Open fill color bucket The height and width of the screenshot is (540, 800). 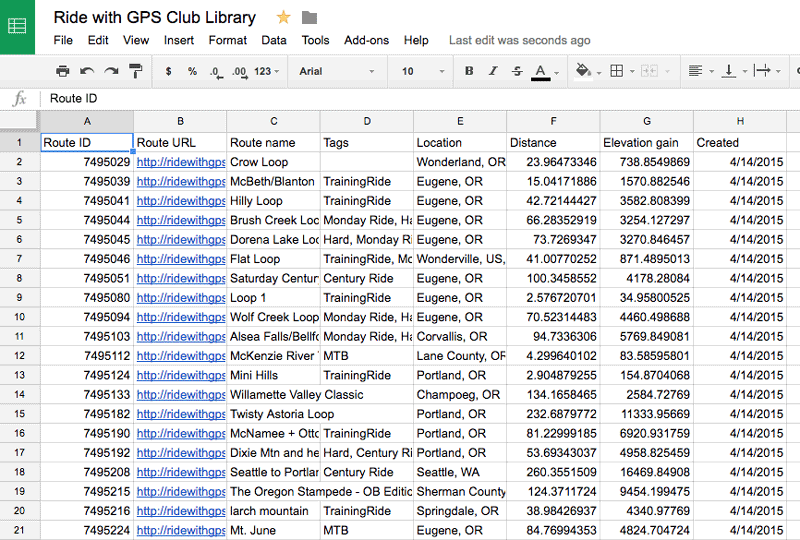pos(583,71)
